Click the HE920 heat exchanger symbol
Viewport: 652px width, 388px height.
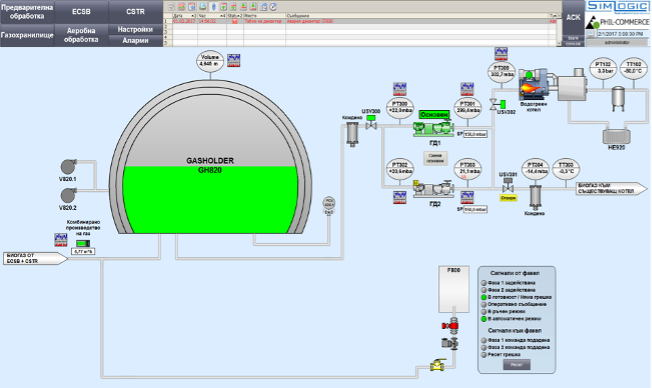617,136
